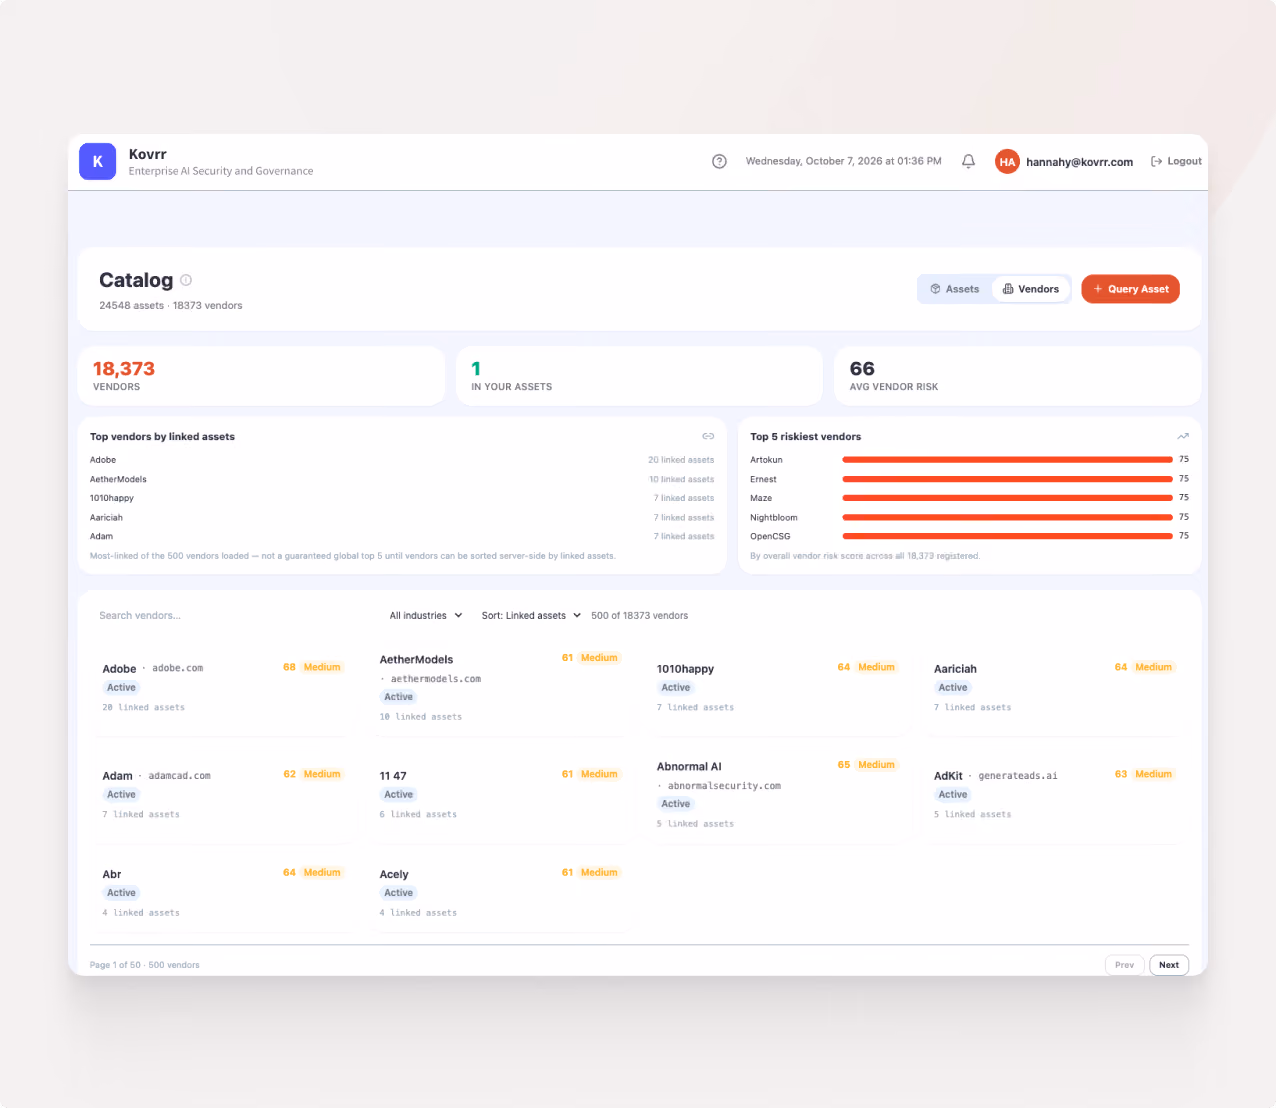Select the Acely vendor card
The height and width of the screenshot is (1108, 1276).
coord(501,892)
